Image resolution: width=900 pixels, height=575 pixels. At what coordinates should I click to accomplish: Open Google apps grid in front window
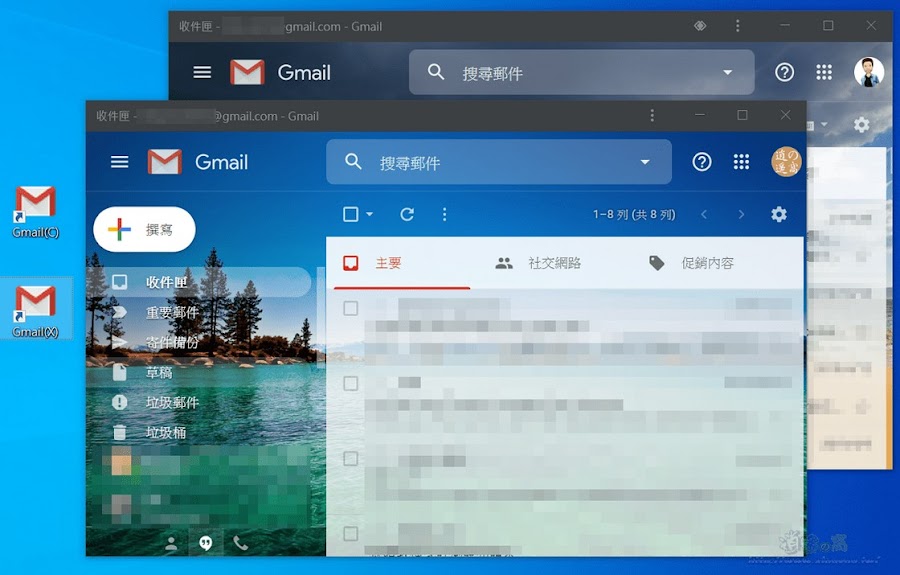741,162
